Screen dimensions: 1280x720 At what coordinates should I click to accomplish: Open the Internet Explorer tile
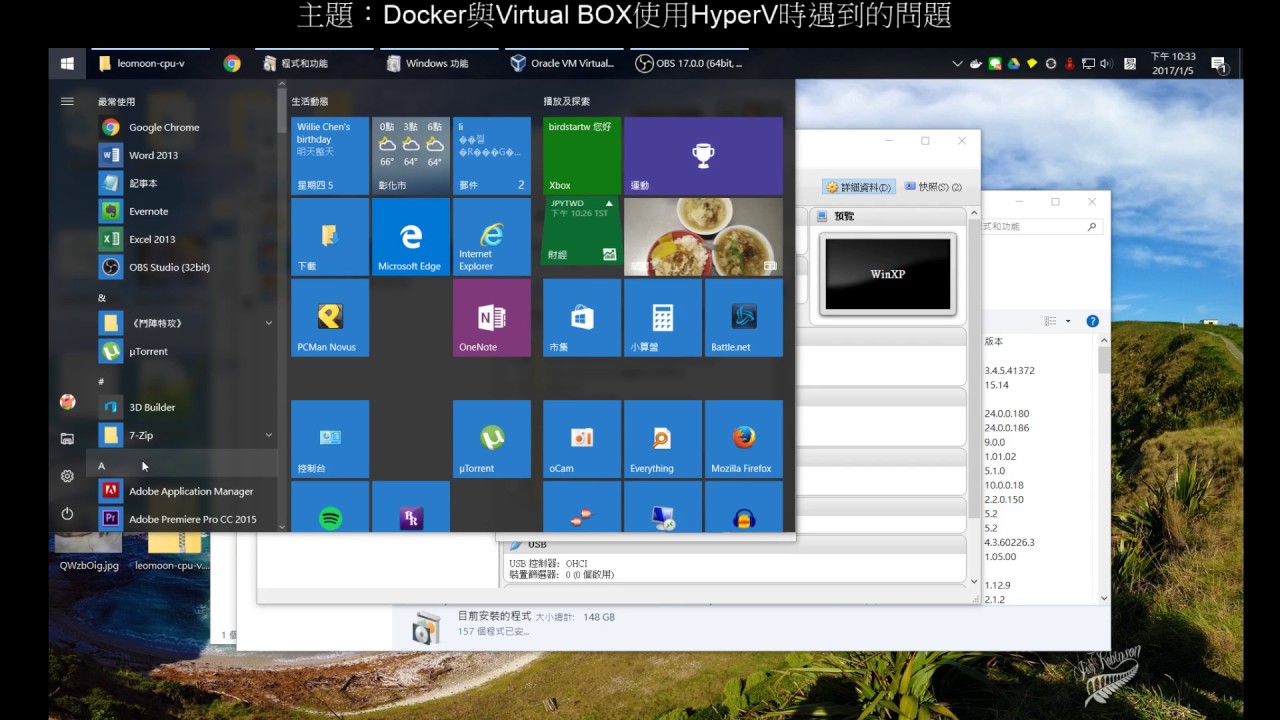[x=491, y=237]
